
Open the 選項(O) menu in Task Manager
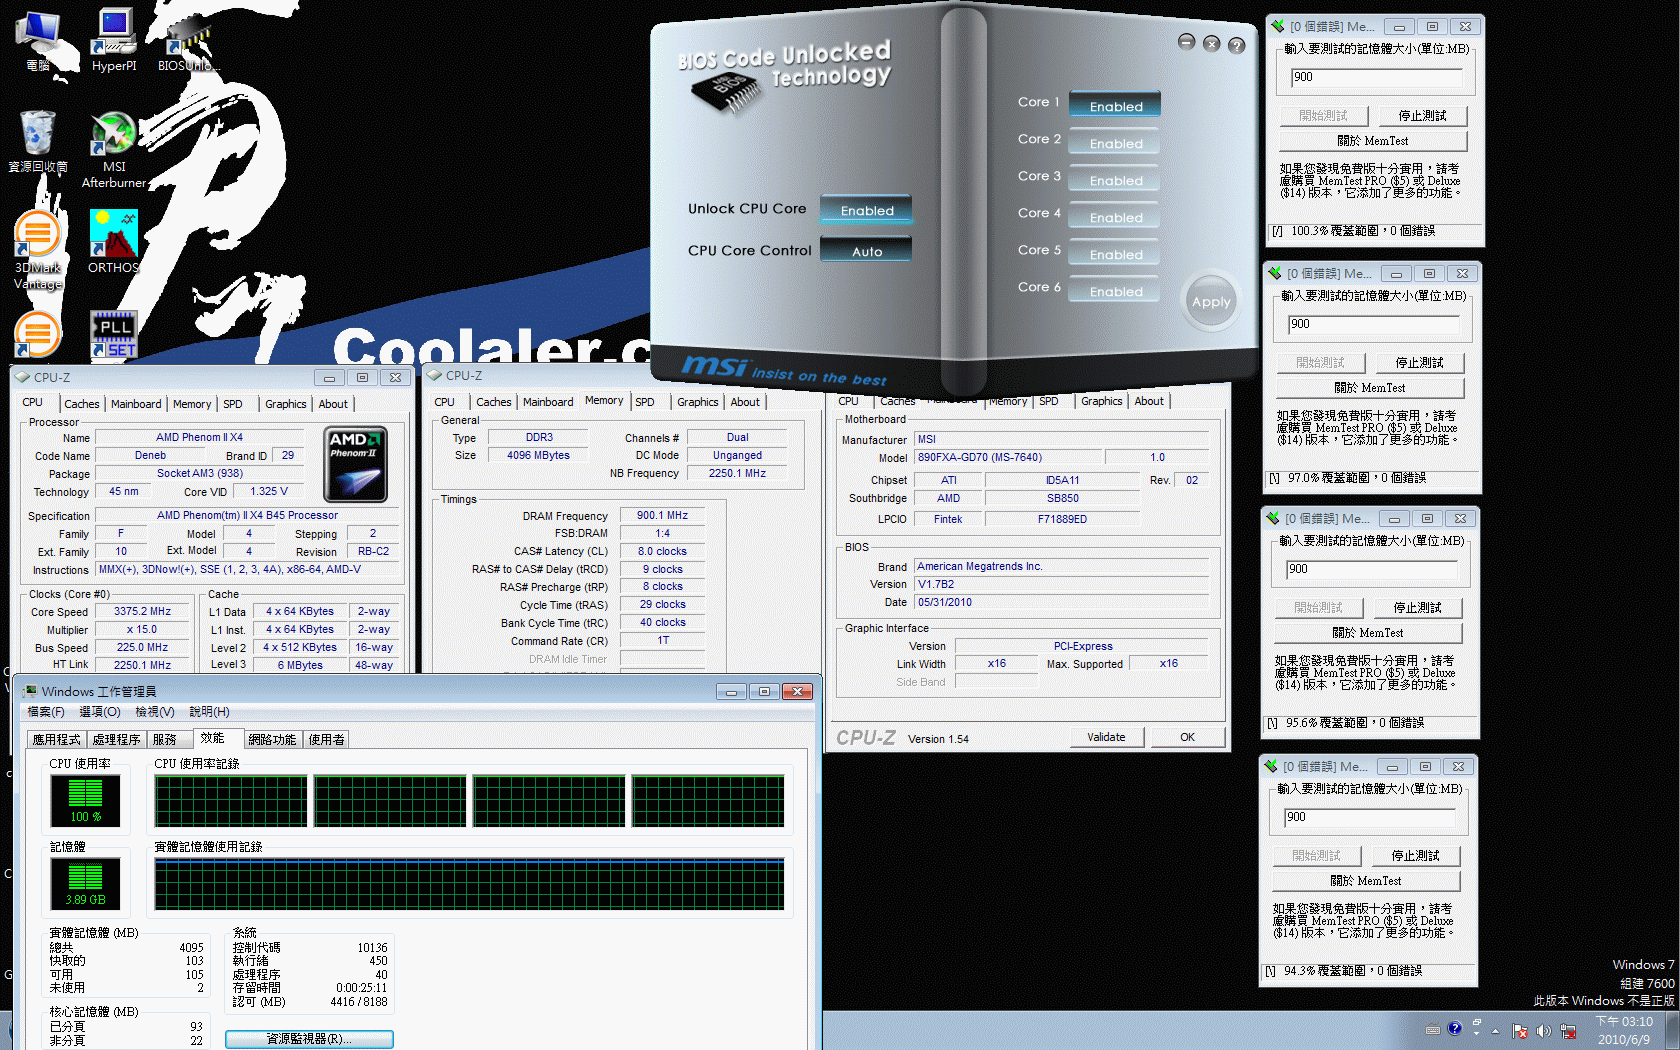click(x=100, y=712)
